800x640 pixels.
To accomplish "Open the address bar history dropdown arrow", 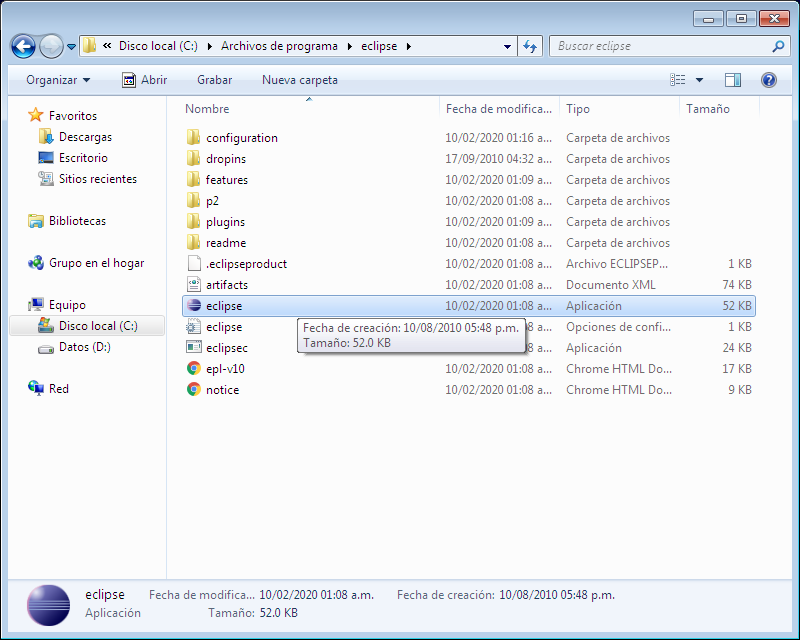I will click(508, 46).
